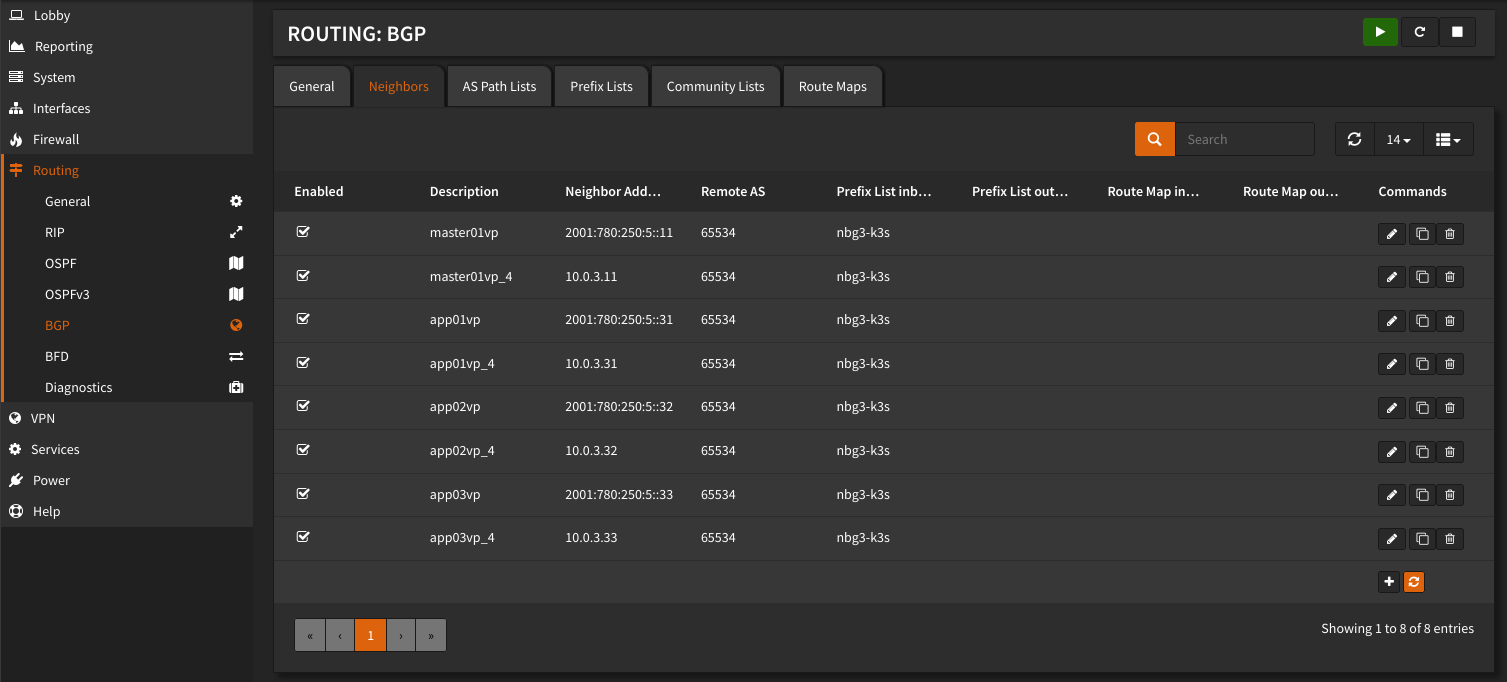This screenshot has width=1507, height=682.
Task: Toggle enabled checkbox for app02vp
Action: pos(303,406)
